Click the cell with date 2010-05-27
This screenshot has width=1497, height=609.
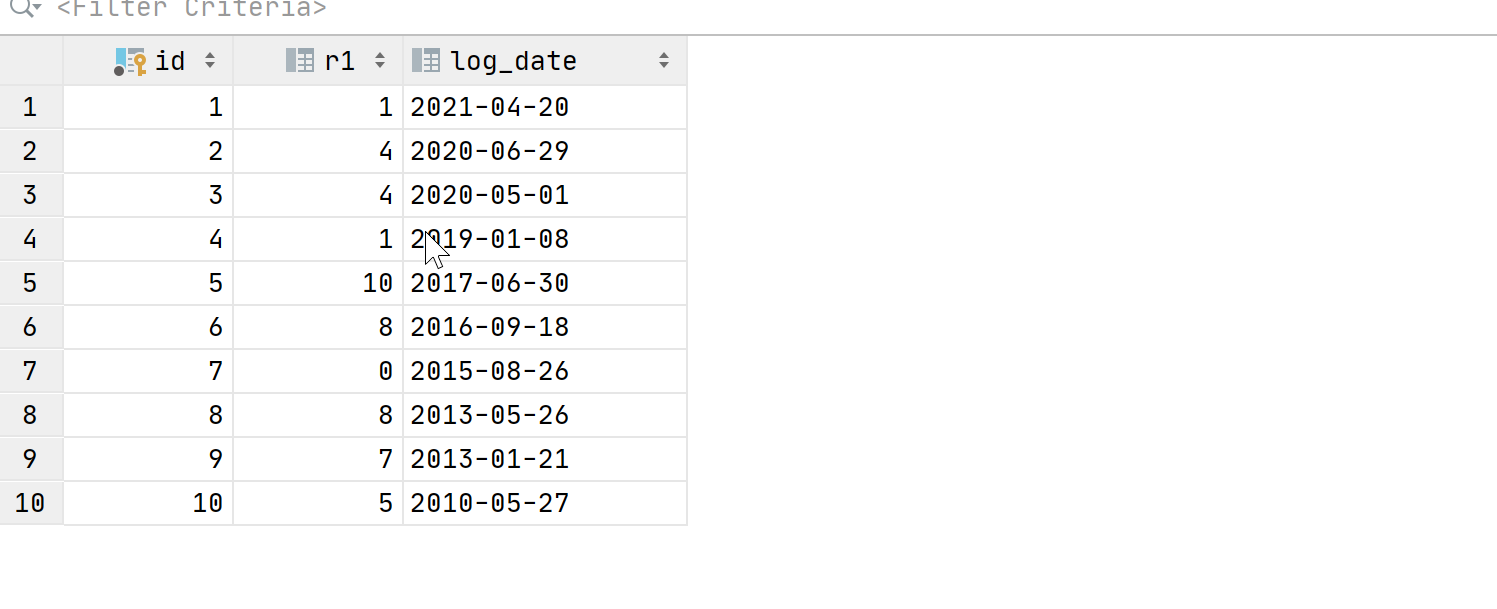(545, 503)
